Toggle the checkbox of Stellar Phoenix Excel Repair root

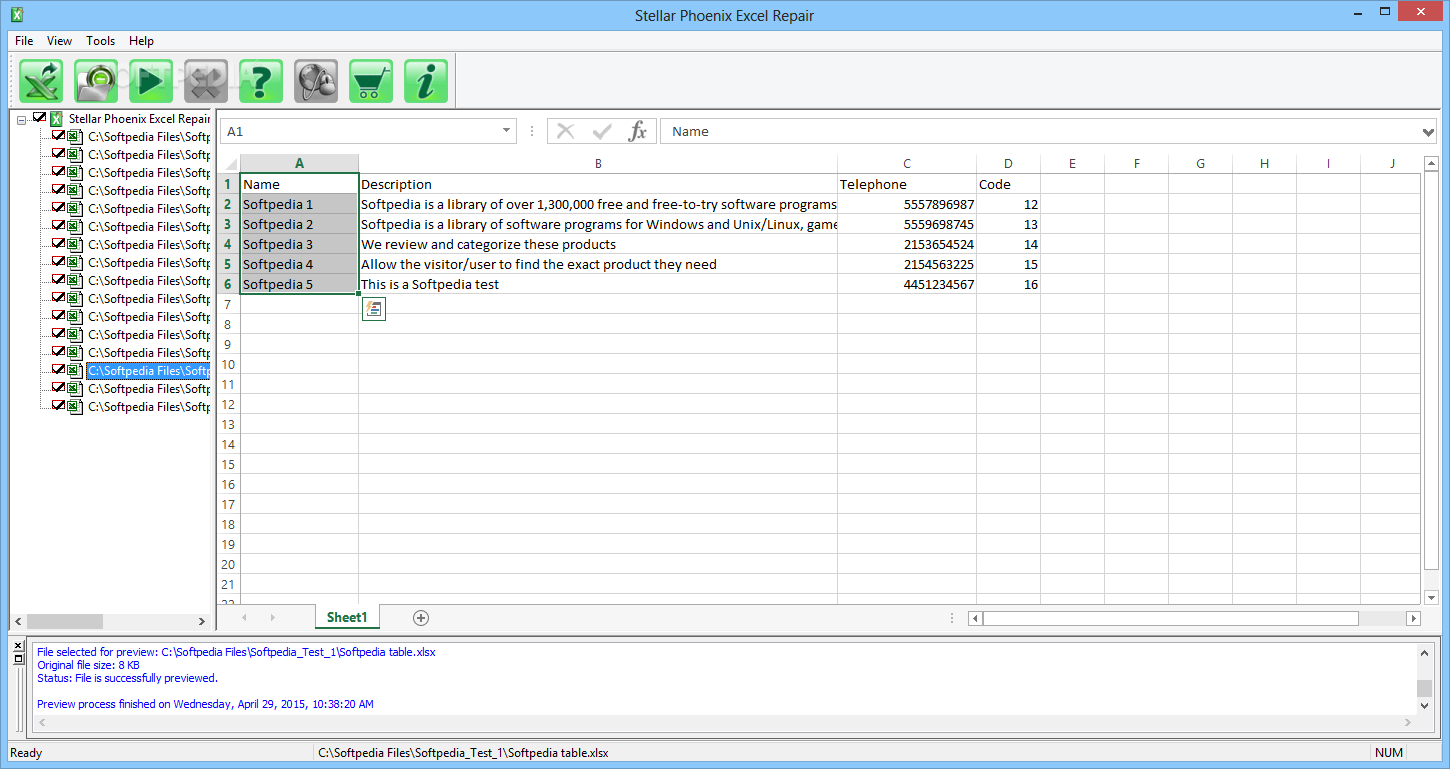coord(40,118)
